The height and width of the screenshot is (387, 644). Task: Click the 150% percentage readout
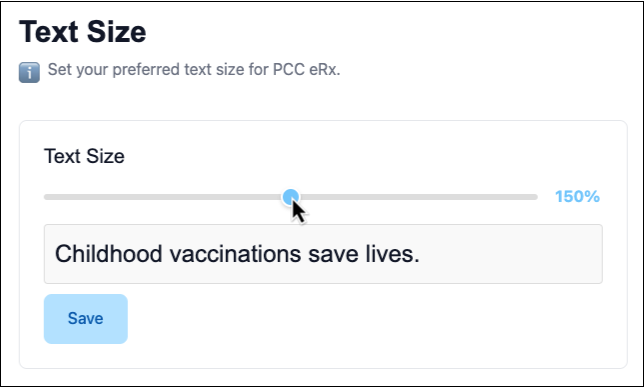(577, 197)
